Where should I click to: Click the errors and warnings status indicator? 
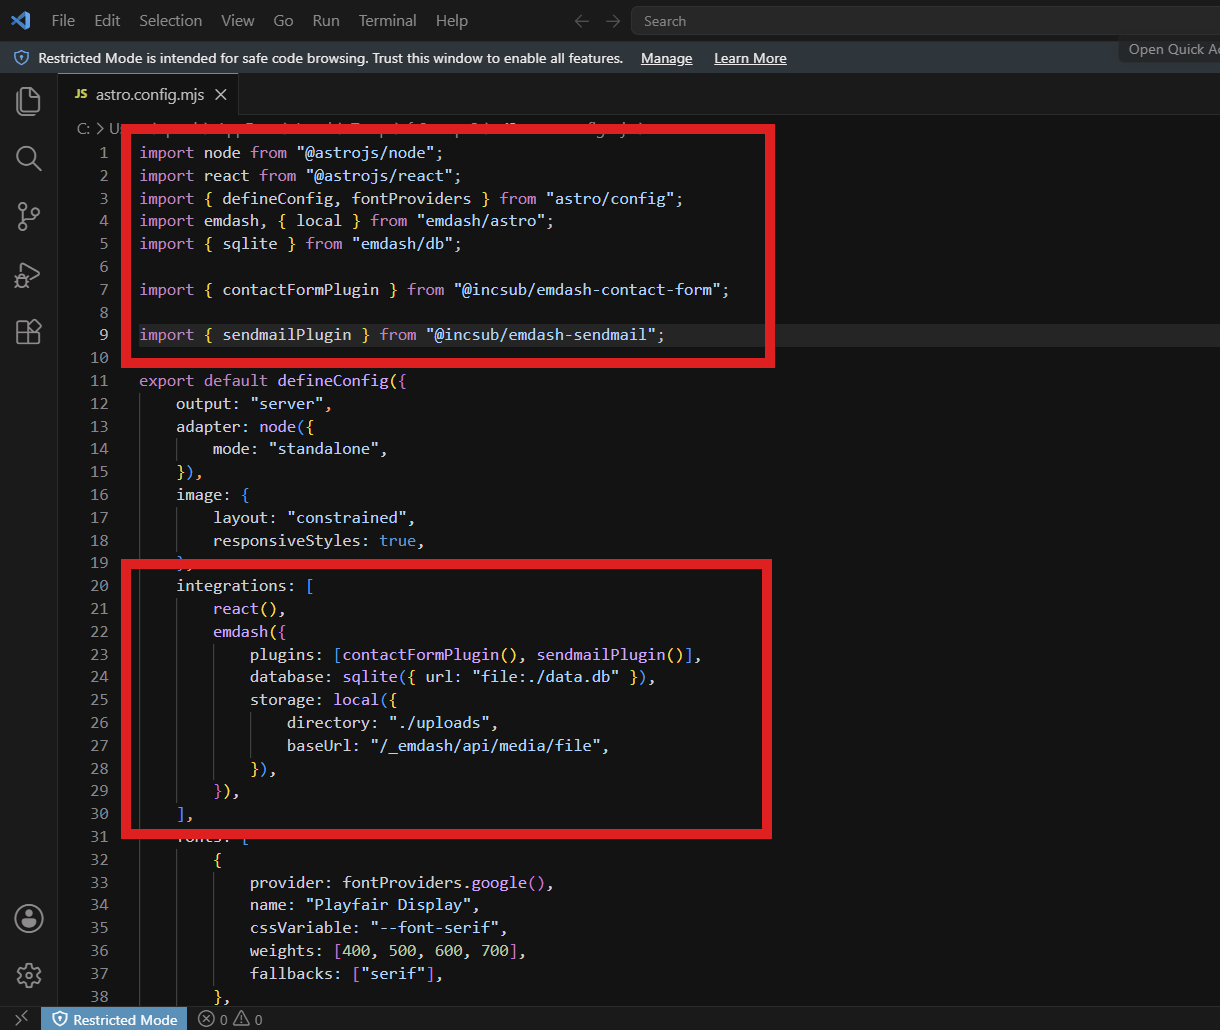tap(230, 1019)
